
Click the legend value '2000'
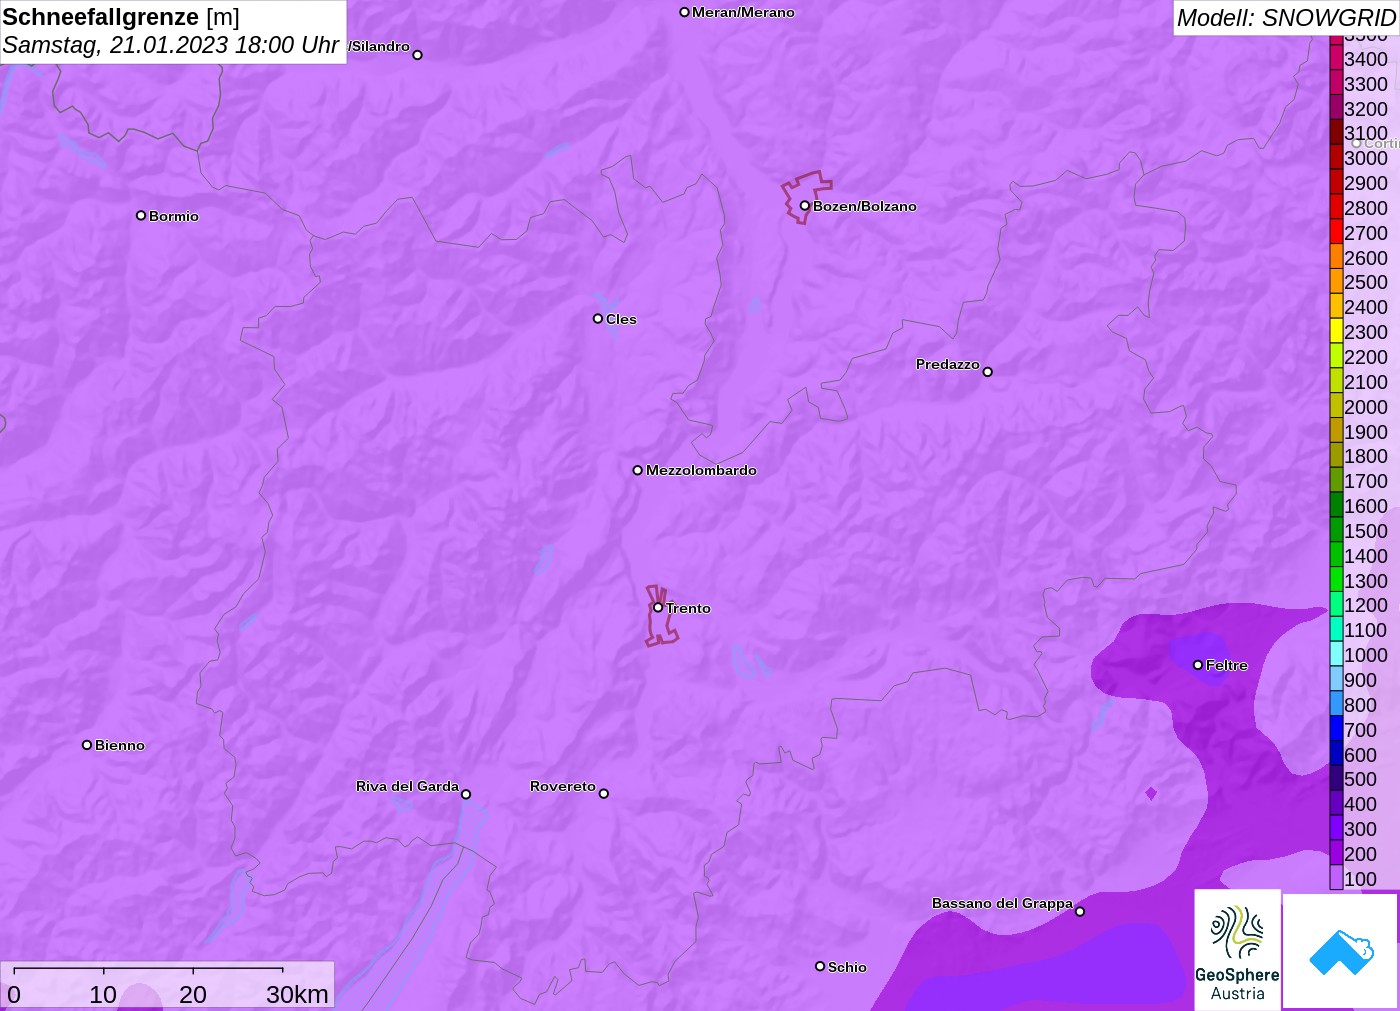pos(1366,406)
